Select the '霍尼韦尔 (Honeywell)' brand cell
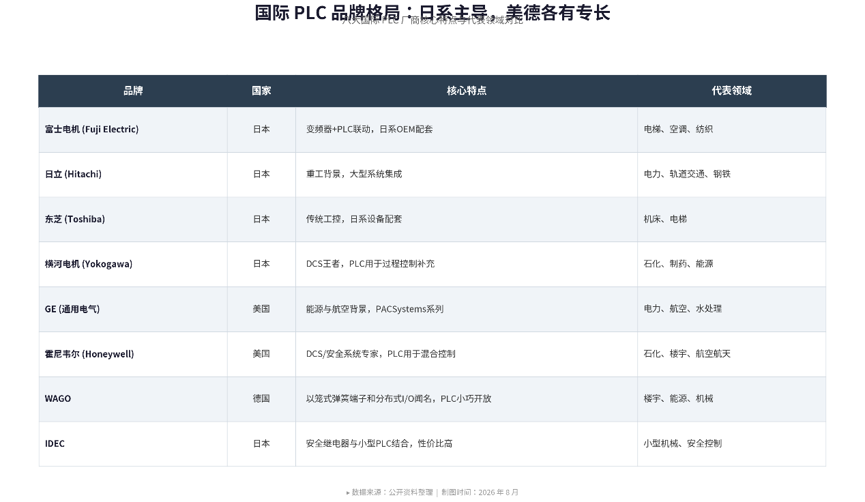865x502 pixels. click(133, 354)
